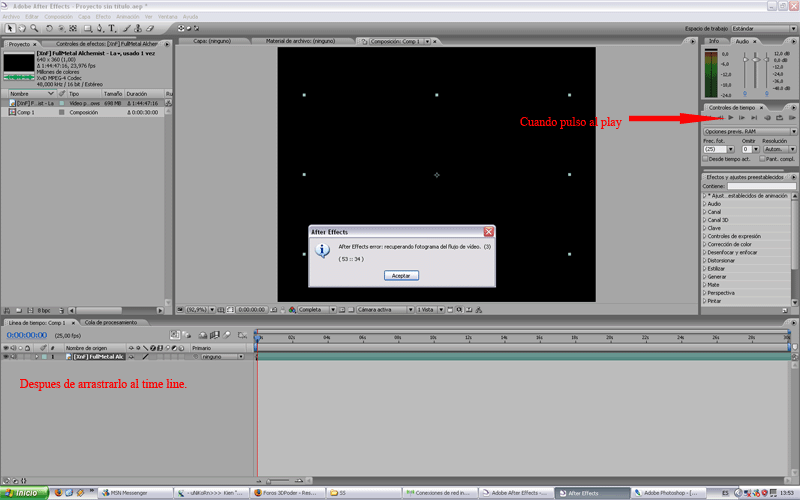Toggle audio of the FullMetal layer
The image size is (800, 500).
pos(13,357)
